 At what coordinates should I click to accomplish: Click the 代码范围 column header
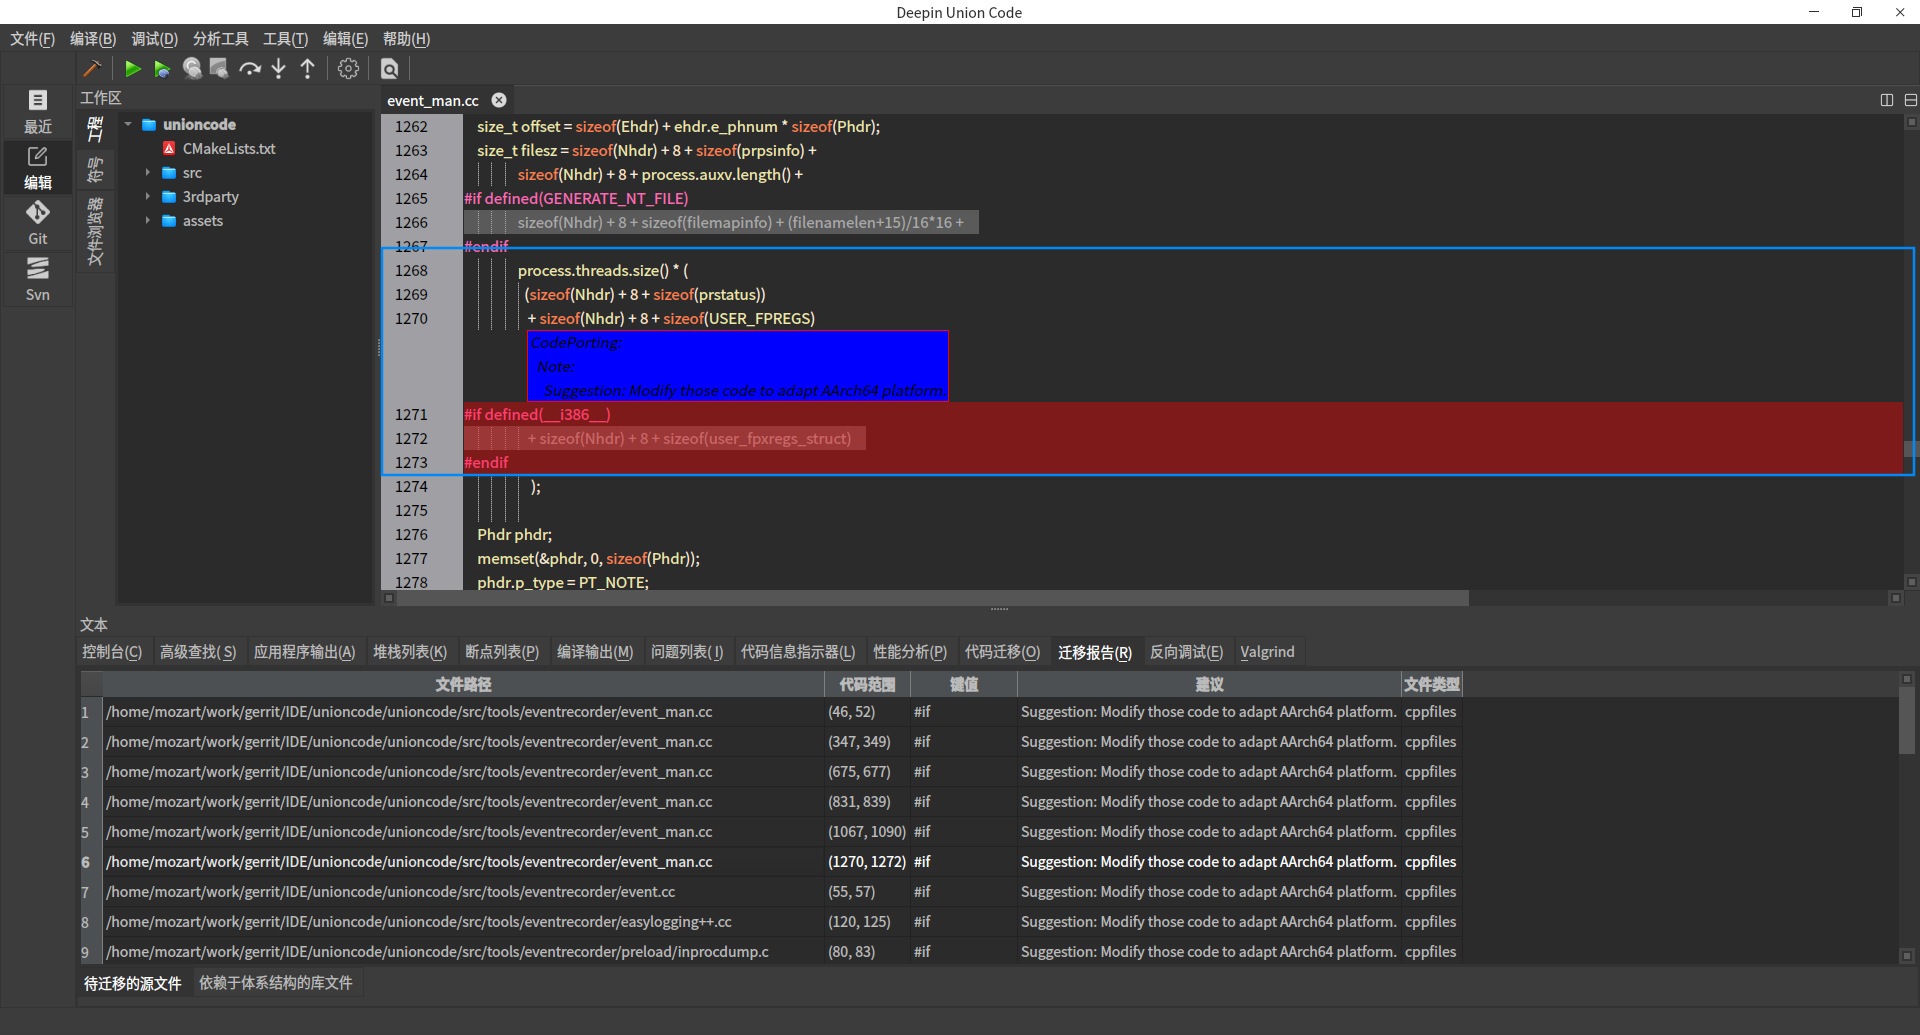coord(867,685)
